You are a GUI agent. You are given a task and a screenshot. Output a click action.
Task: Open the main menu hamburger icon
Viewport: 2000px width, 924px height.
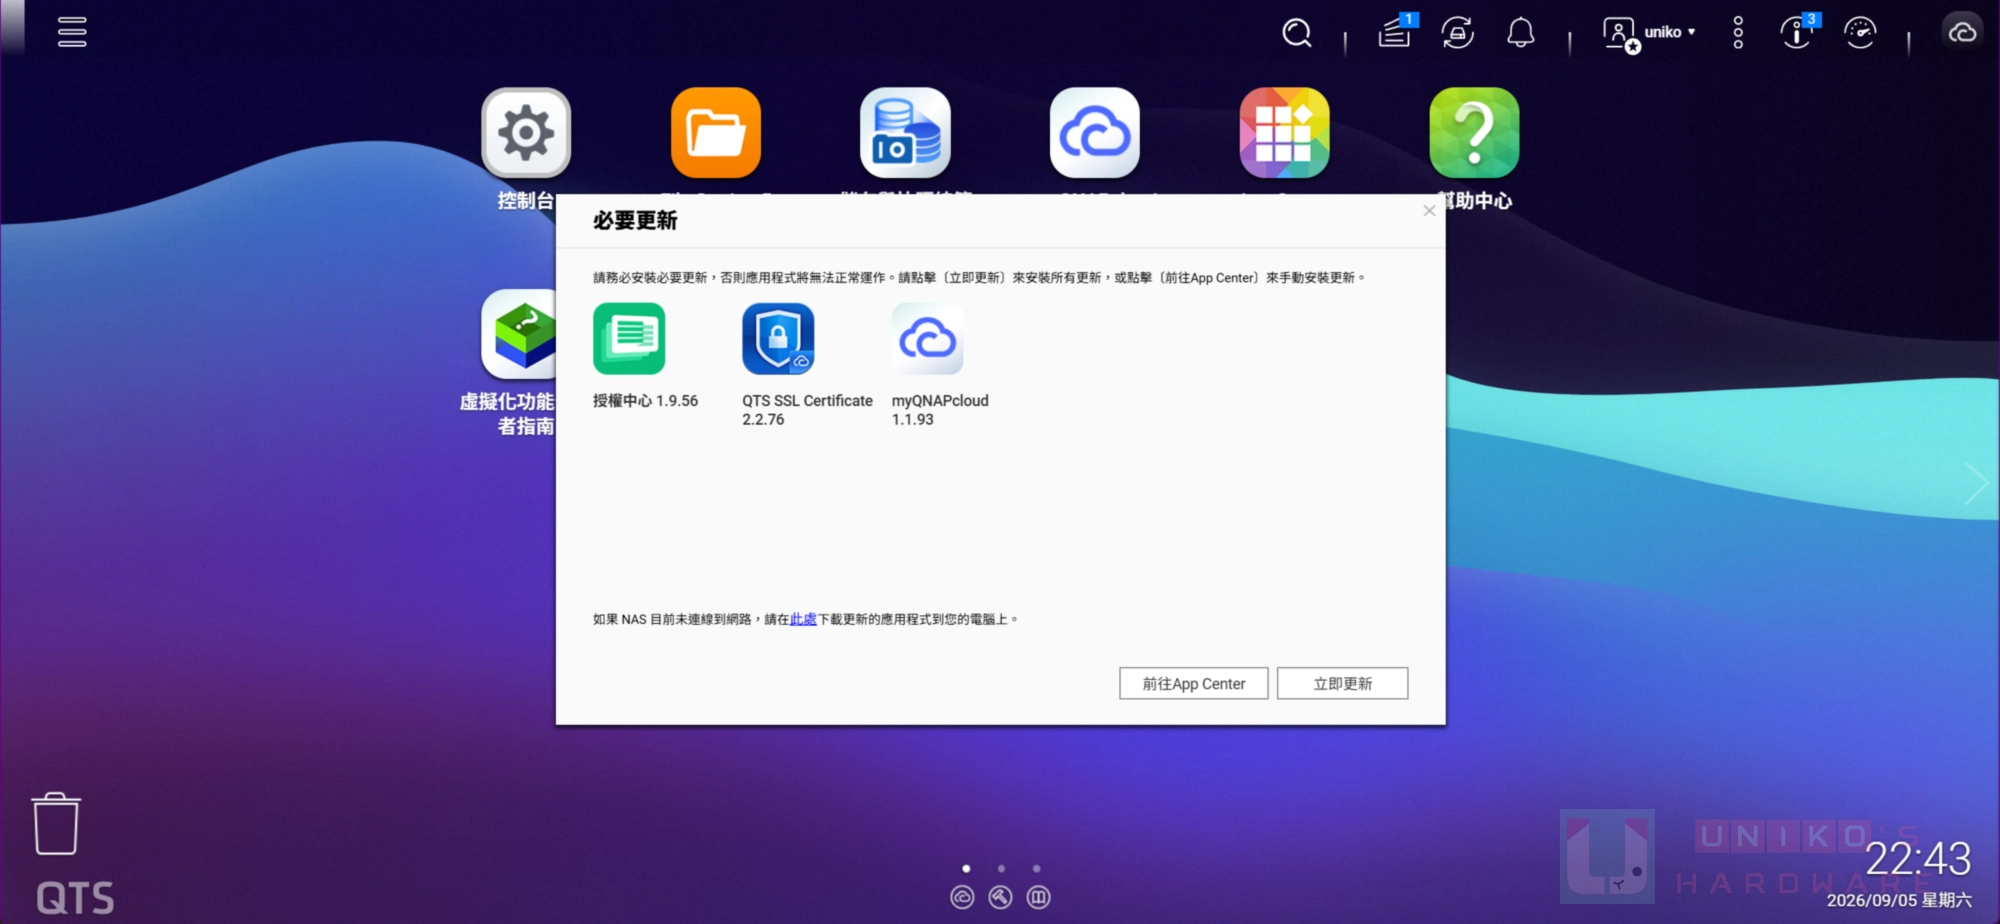tap(72, 32)
